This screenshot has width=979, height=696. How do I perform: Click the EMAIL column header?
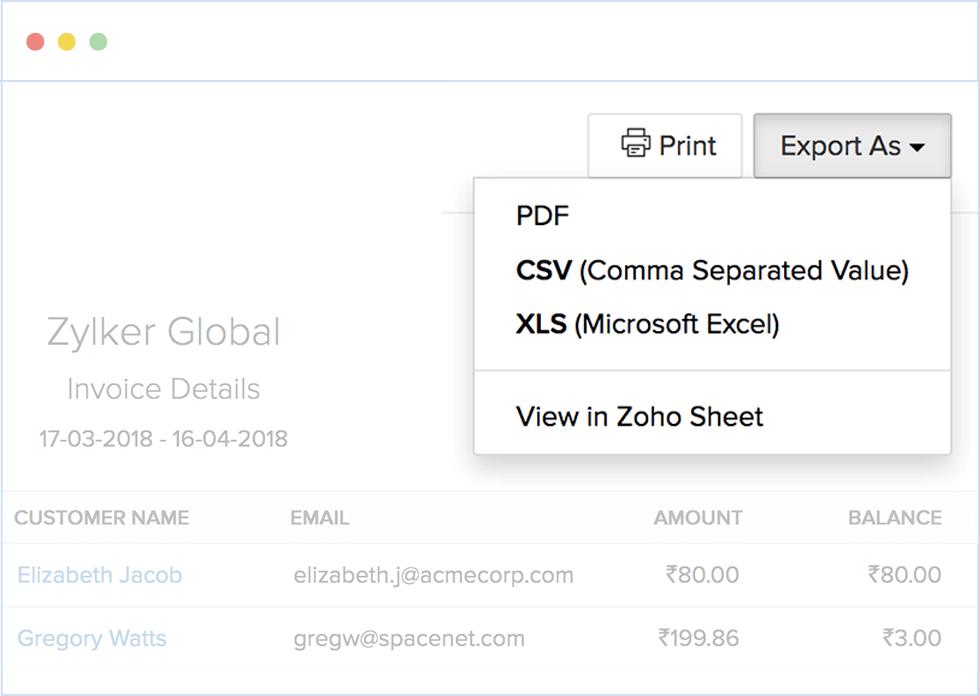(319, 518)
